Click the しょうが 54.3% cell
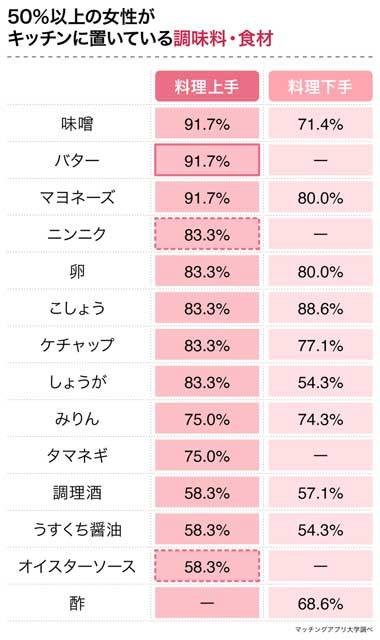 point(320,382)
